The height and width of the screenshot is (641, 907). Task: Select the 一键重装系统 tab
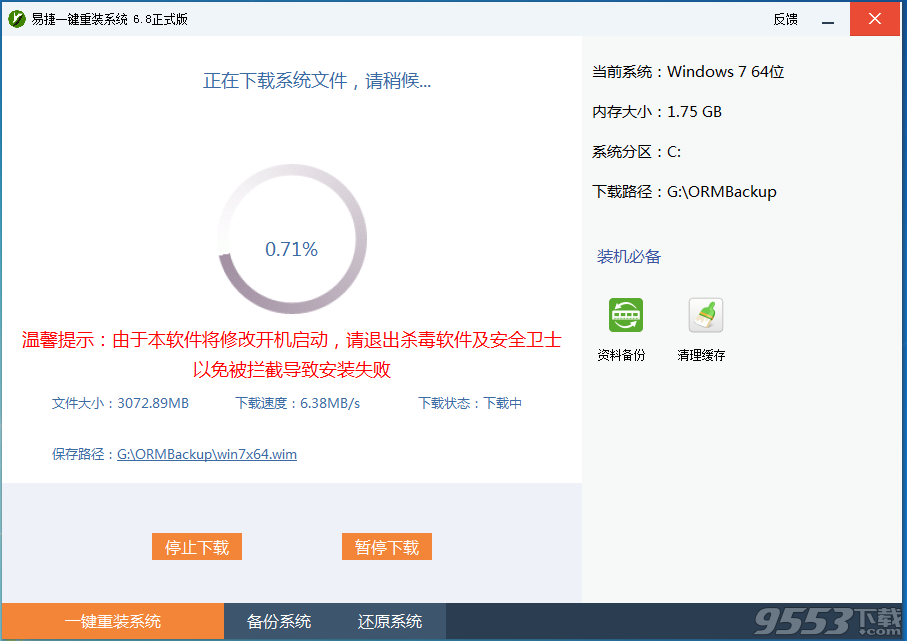[x=112, y=621]
